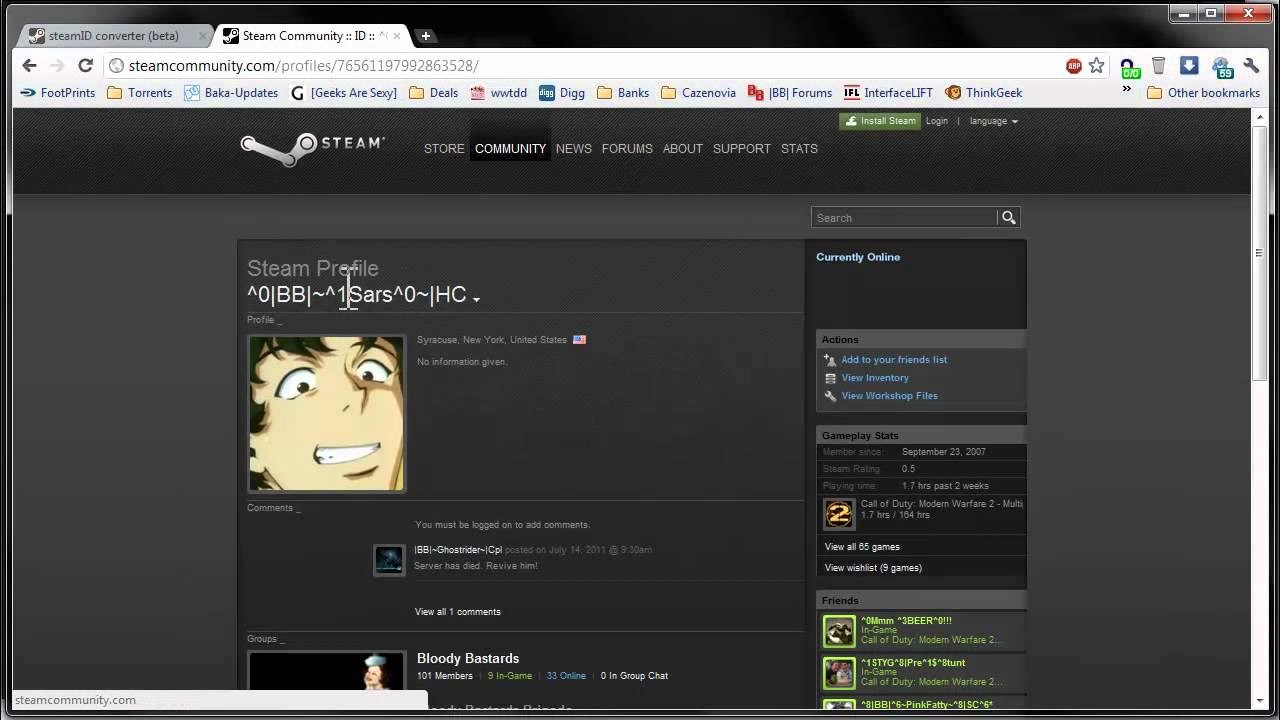1280x720 pixels.
Task: Open the STATS menu item
Action: coord(799,149)
